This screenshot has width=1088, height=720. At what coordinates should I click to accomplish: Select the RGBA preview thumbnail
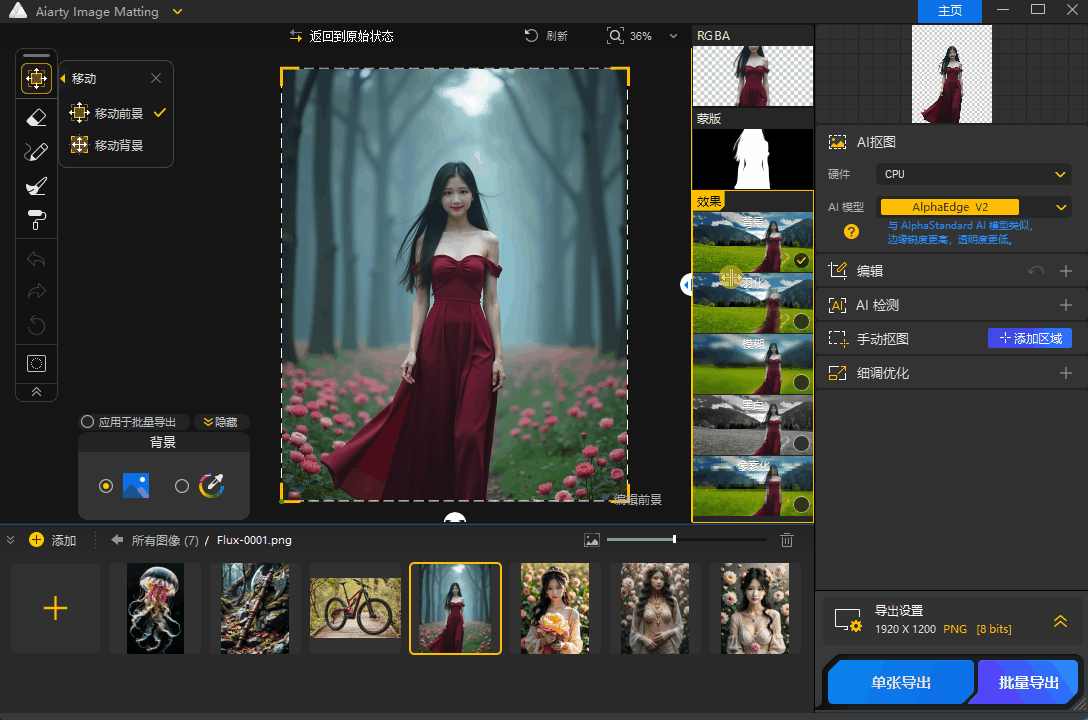click(753, 76)
